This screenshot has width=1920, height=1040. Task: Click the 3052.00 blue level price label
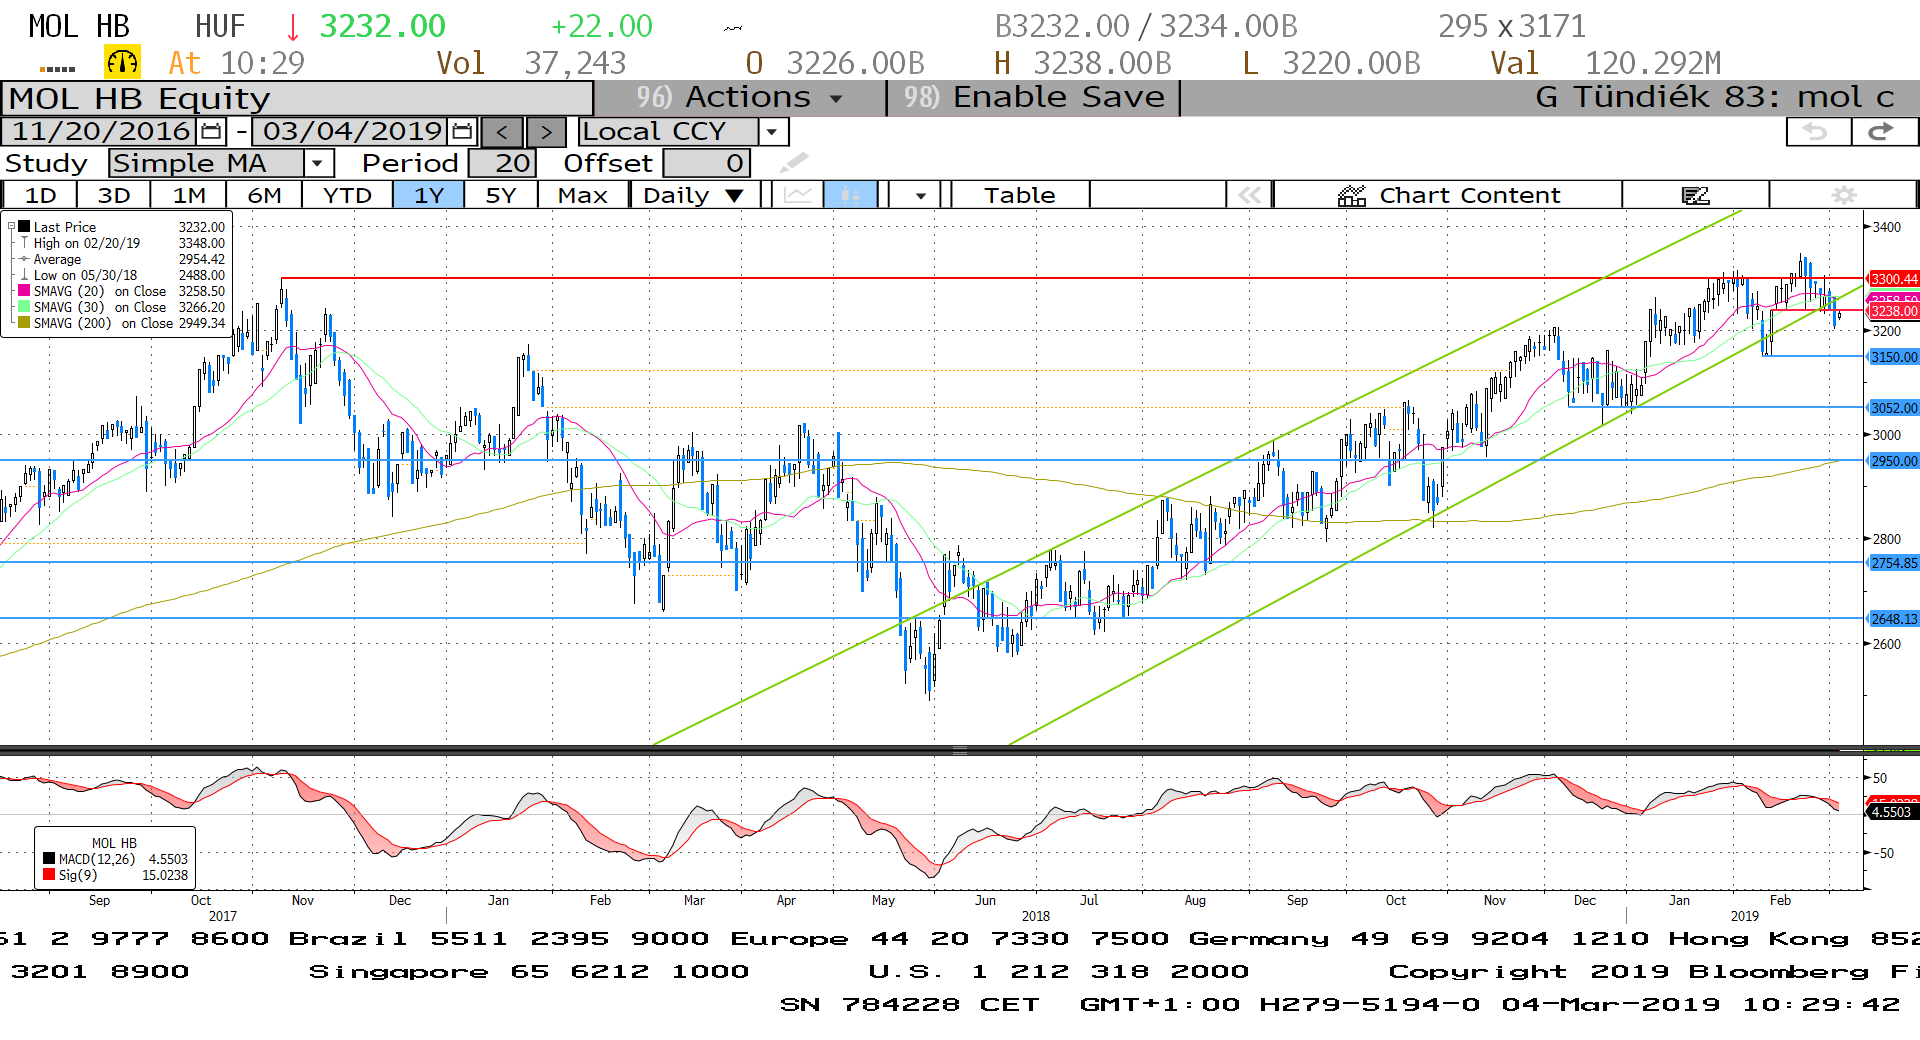[1893, 408]
